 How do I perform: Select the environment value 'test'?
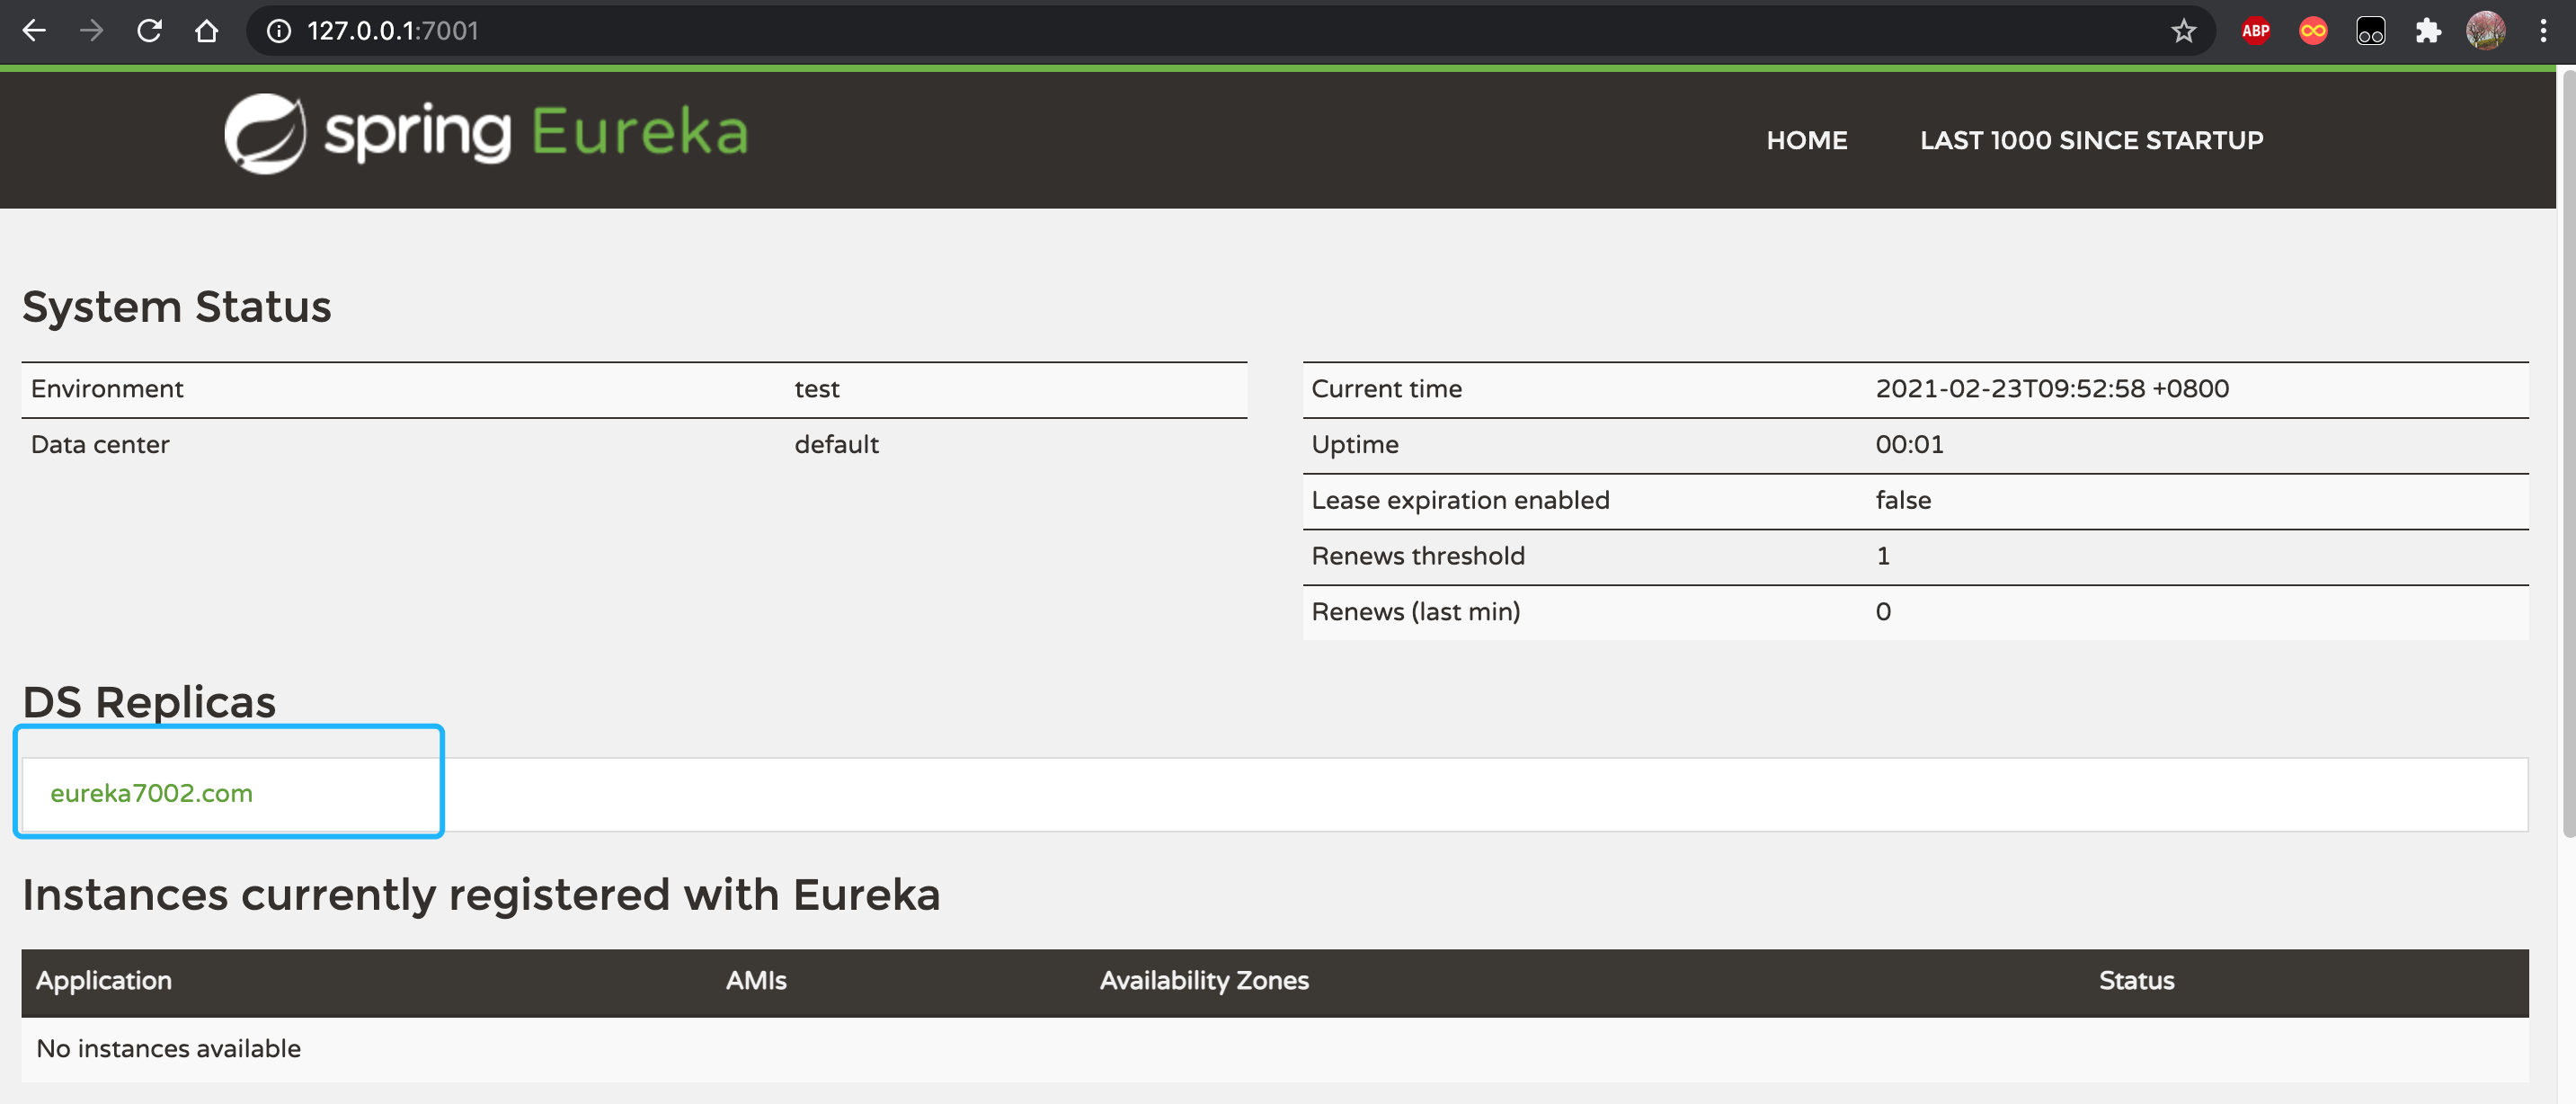point(816,389)
